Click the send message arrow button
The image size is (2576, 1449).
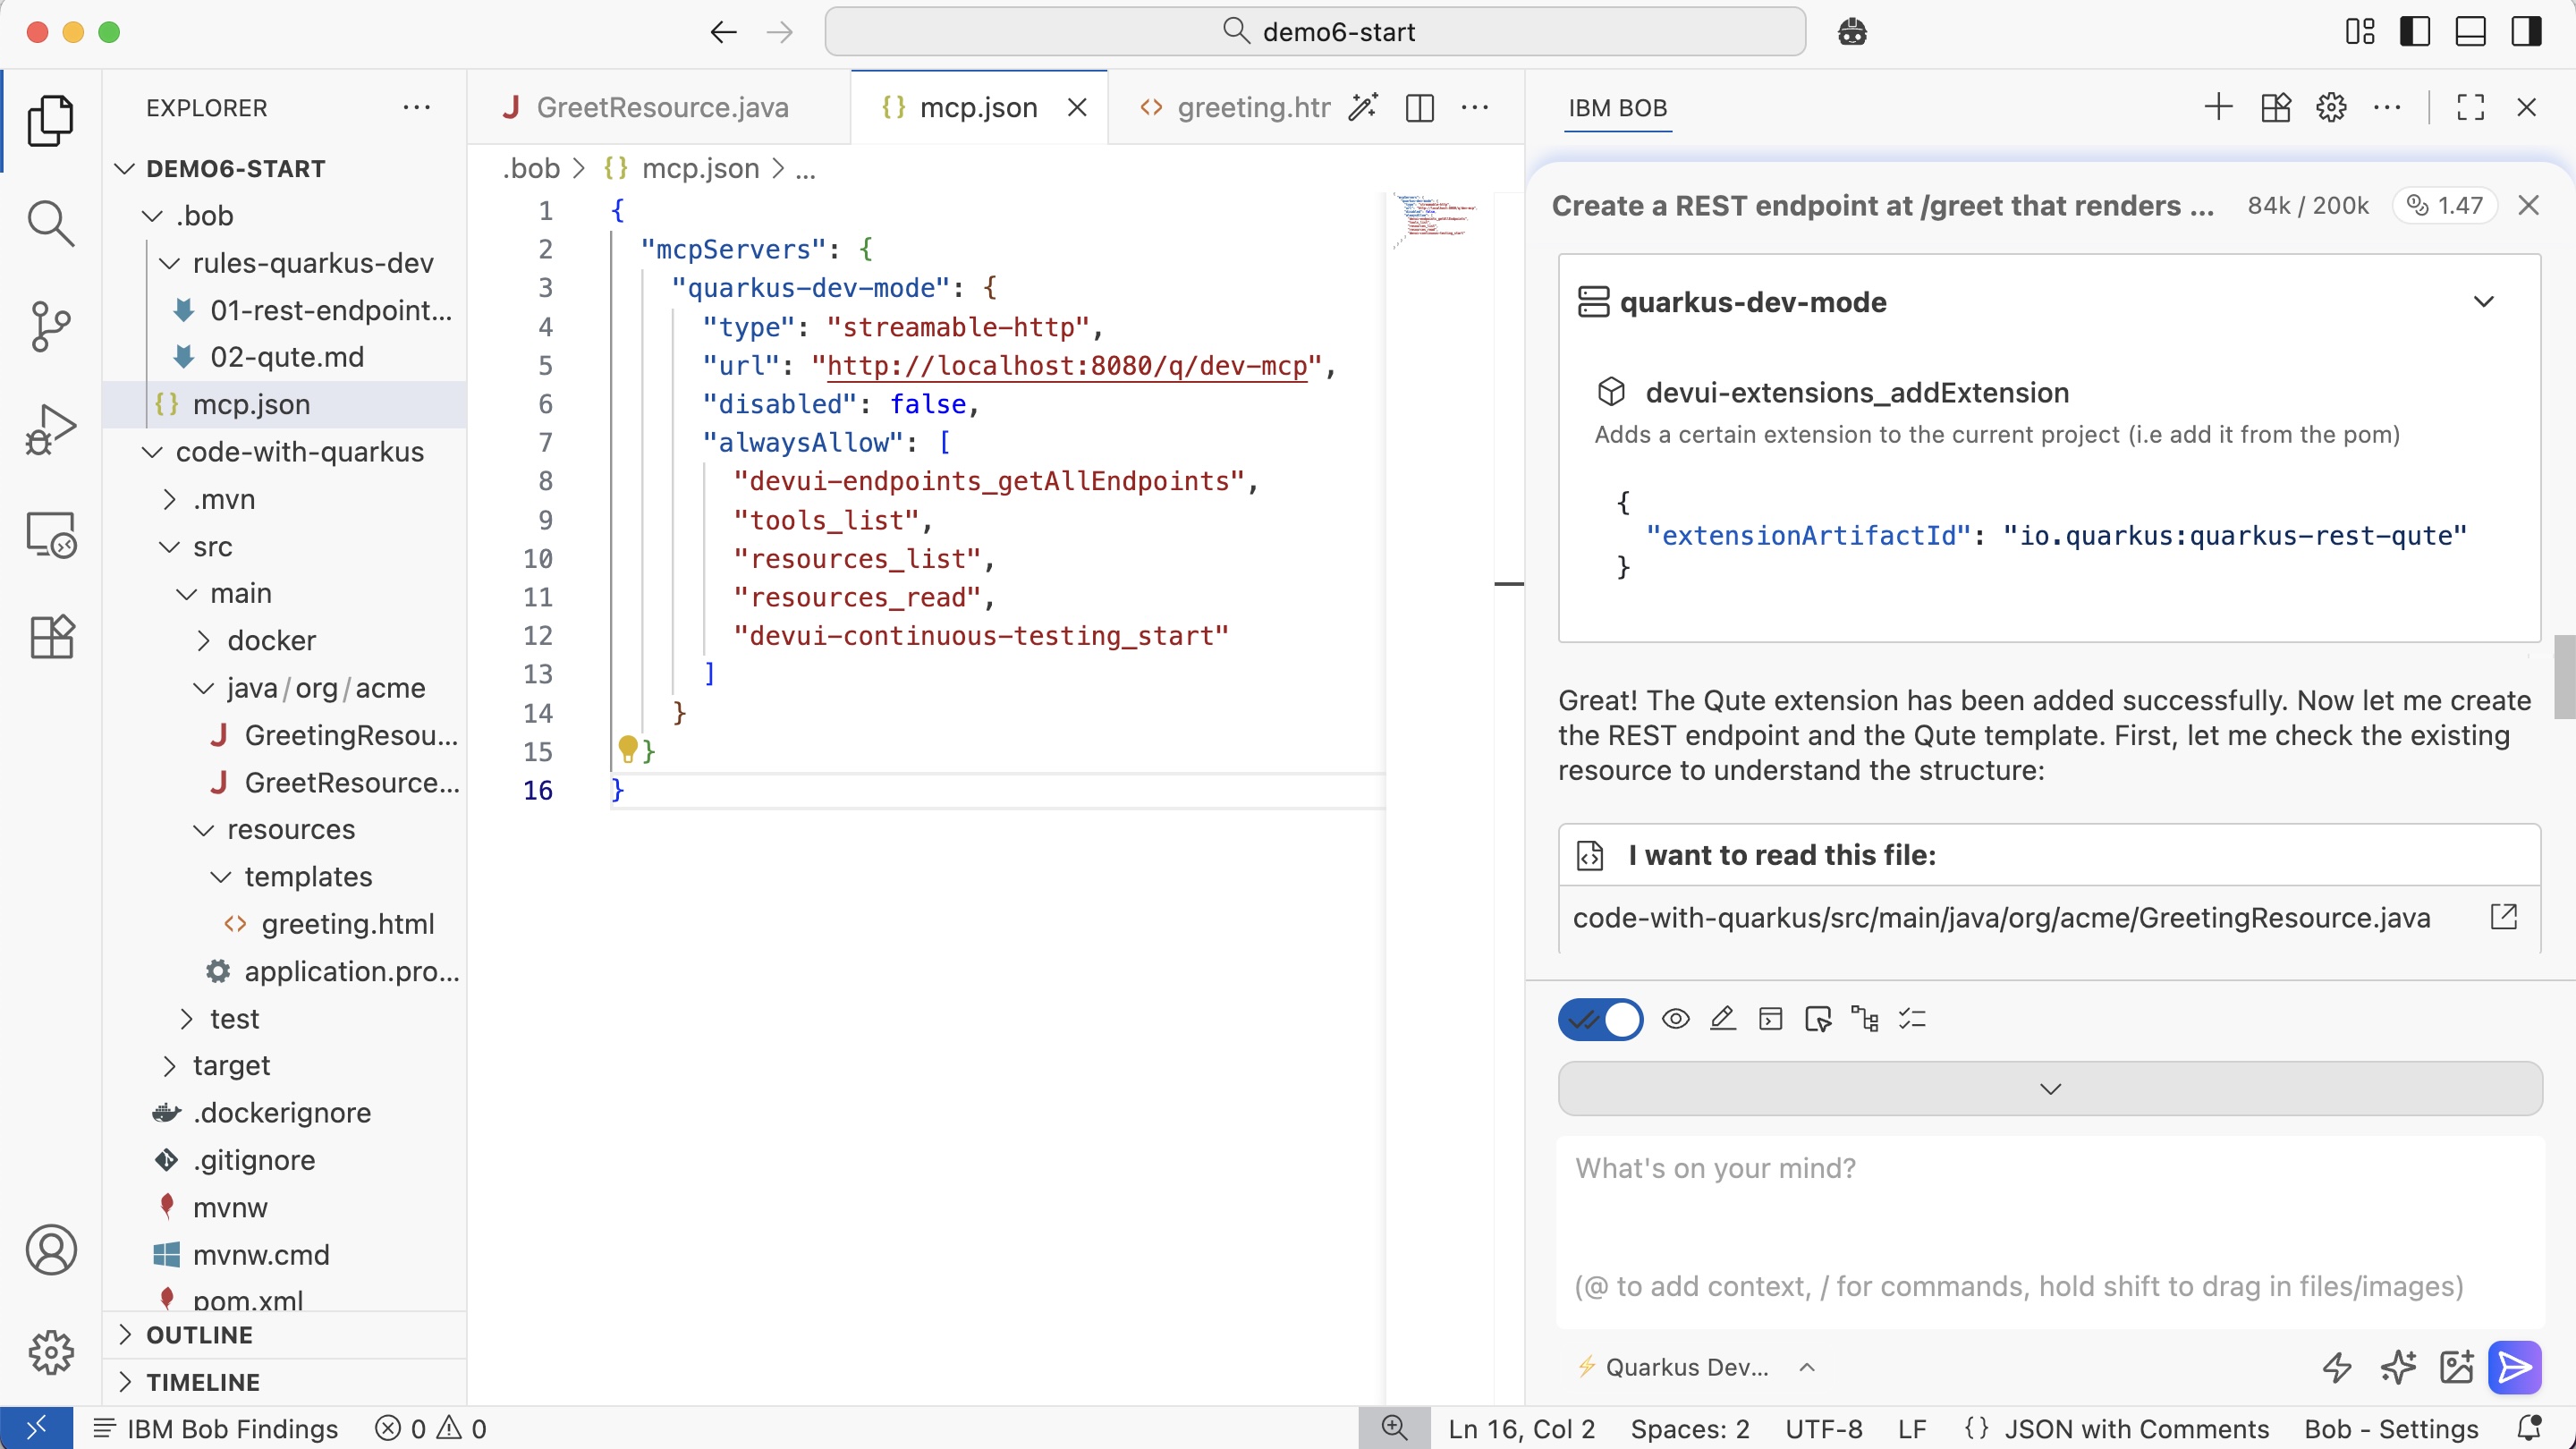tap(2514, 1366)
